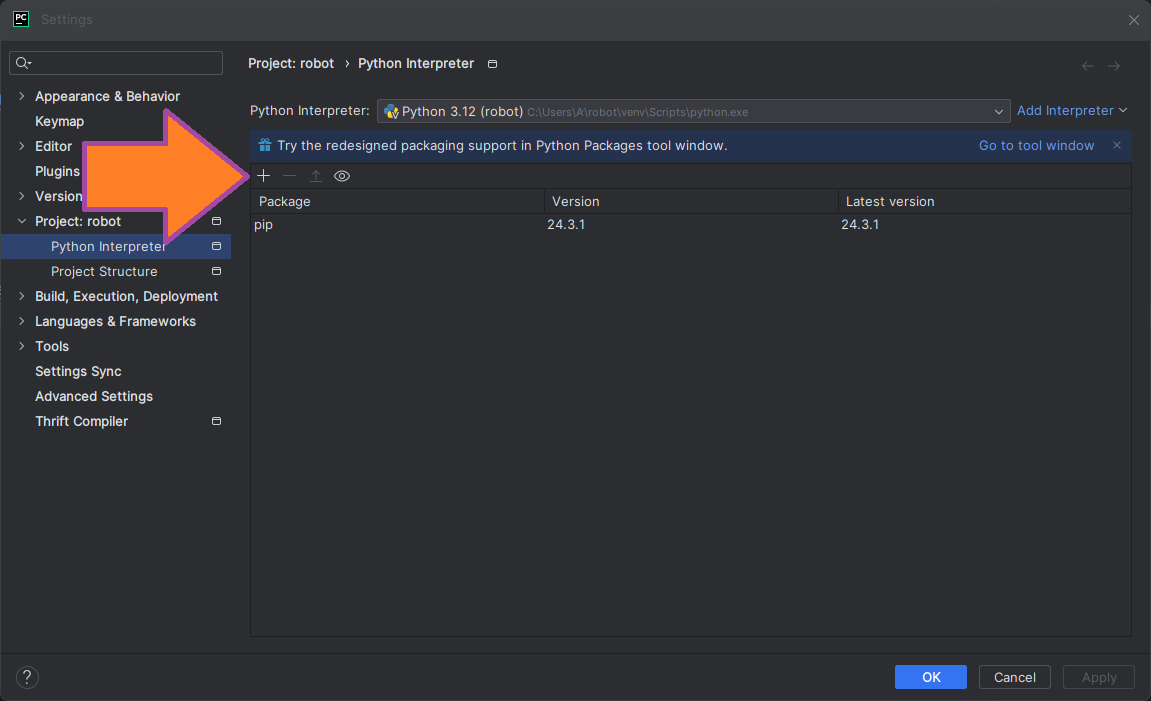This screenshot has height=701, width=1151.
Task: Click the PyCharm logo in title bar
Action: pyautogui.click(x=21, y=19)
